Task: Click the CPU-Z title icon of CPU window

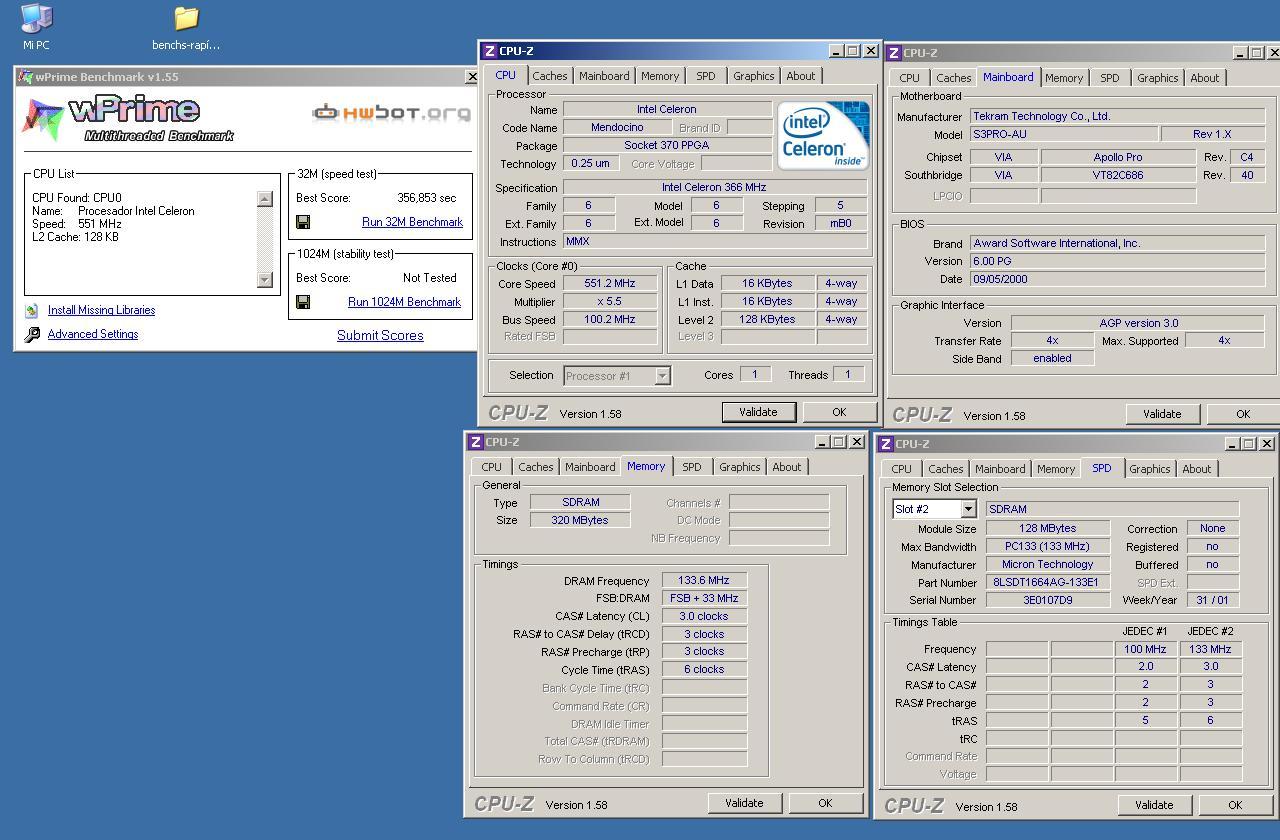Action: pos(490,51)
